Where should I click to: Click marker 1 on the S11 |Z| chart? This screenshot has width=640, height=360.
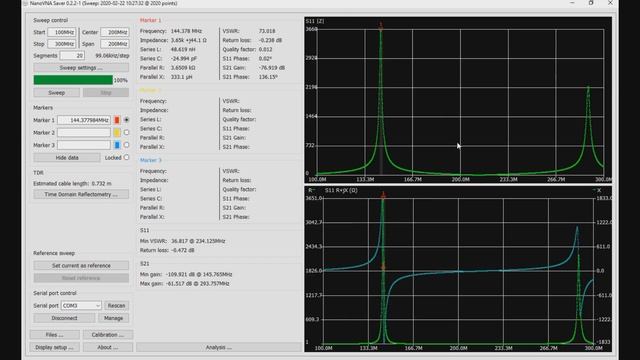[x=381, y=25]
